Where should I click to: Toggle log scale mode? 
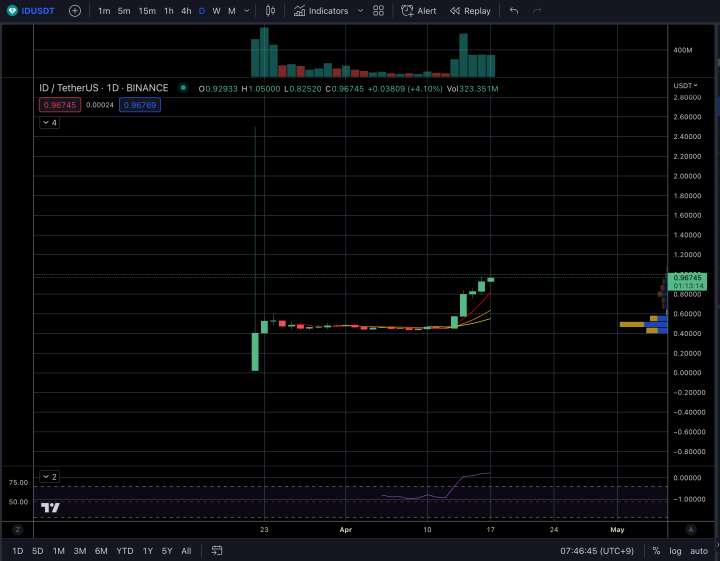coord(675,550)
